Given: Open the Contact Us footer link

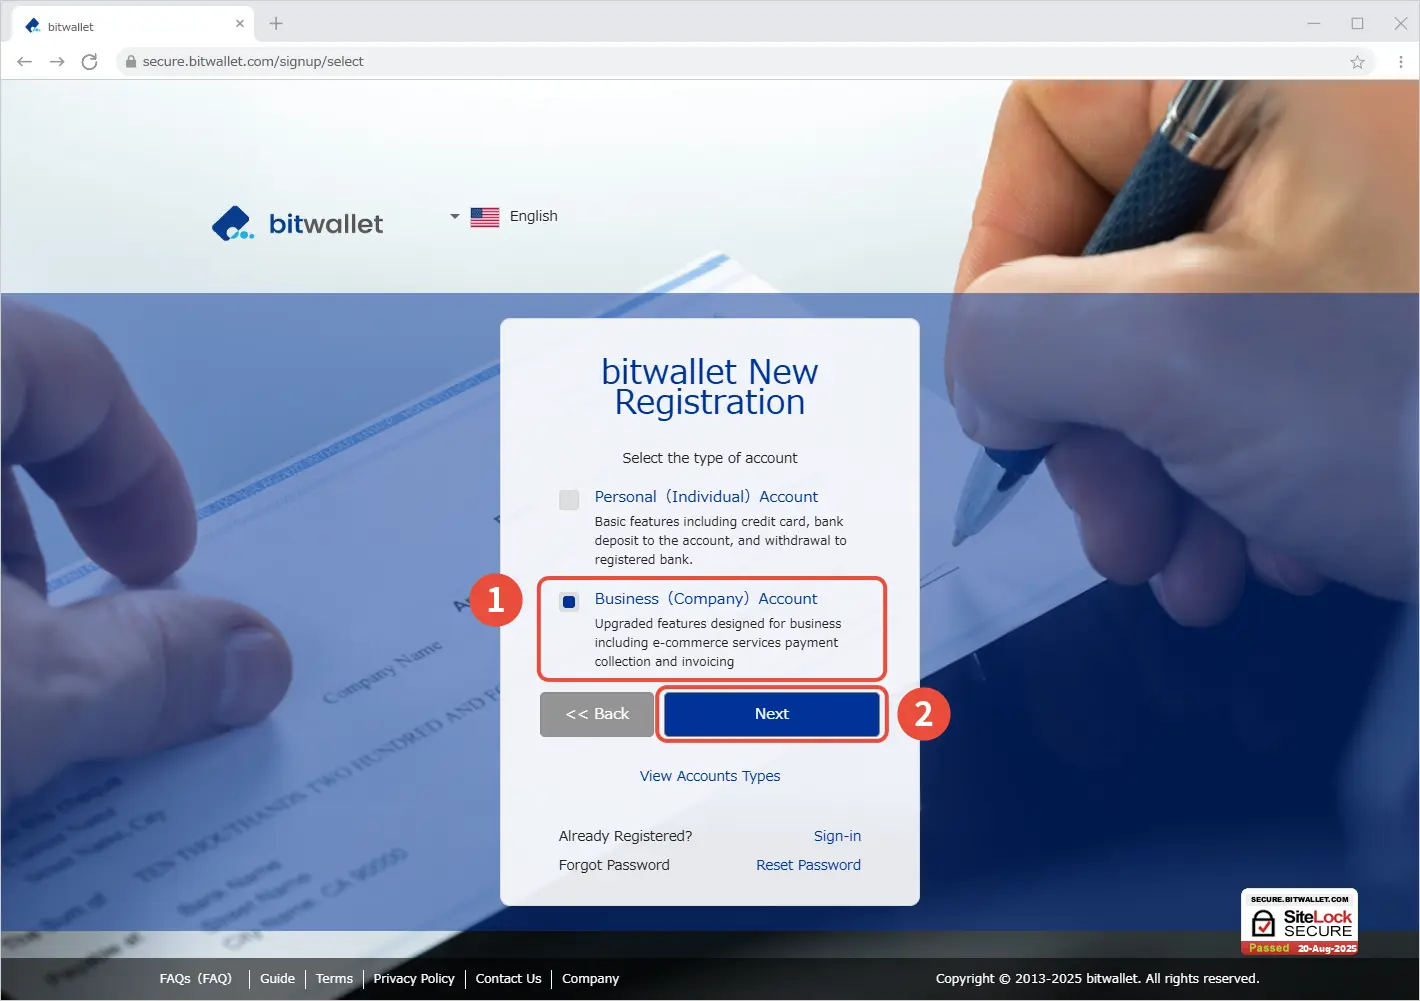Looking at the screenshot, I should 508,979.
